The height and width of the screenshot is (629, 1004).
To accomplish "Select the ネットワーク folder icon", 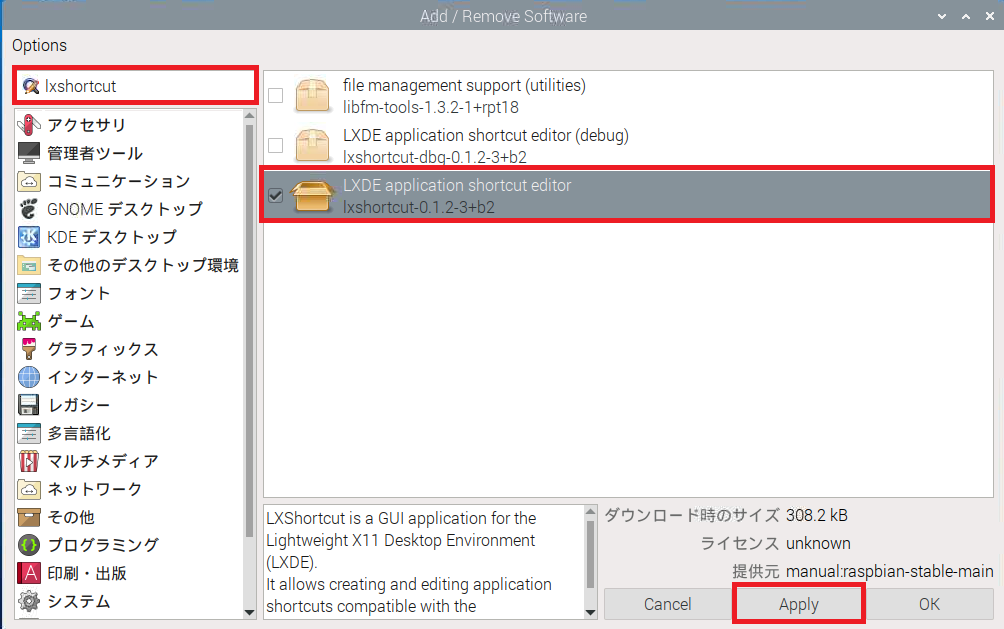I will pos(29,489).
